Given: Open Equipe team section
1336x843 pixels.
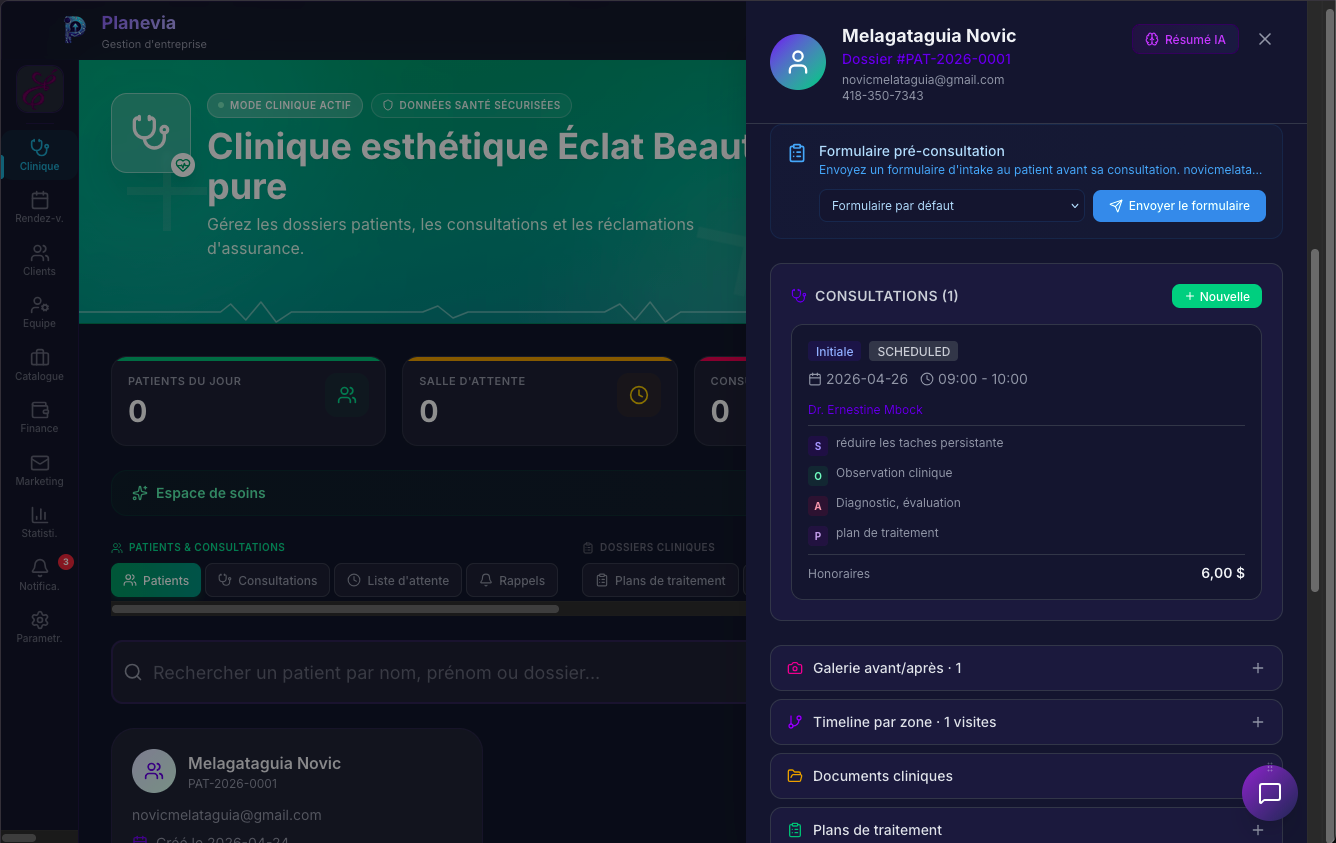Looking at the screenshot, I should point(40,312).
